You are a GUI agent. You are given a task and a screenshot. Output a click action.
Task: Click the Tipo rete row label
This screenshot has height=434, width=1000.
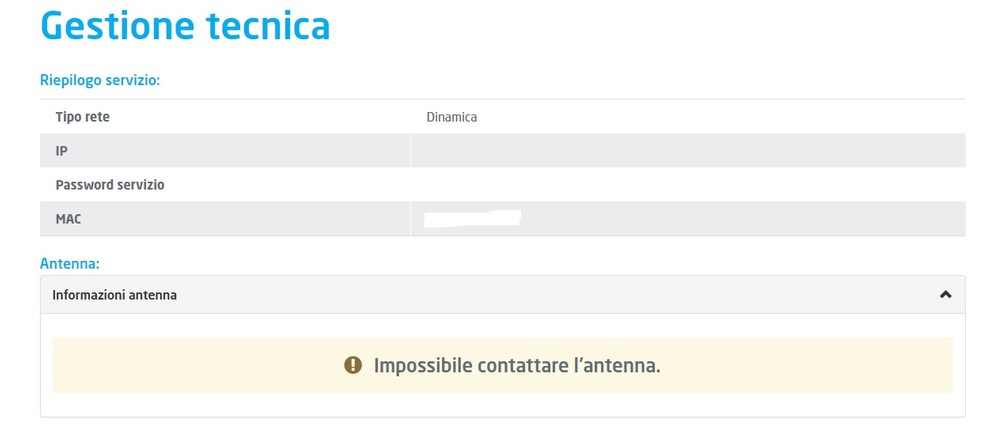[83, 117]
